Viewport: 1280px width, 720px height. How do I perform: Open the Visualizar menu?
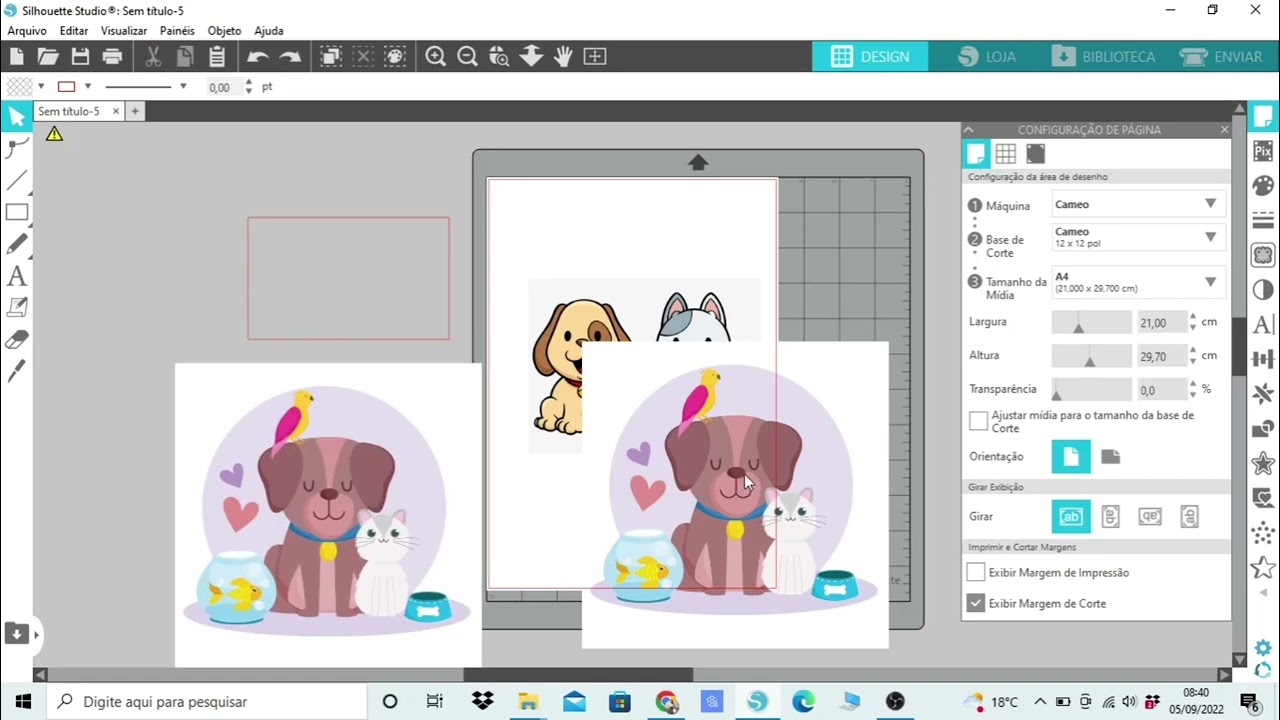point(124,31)
